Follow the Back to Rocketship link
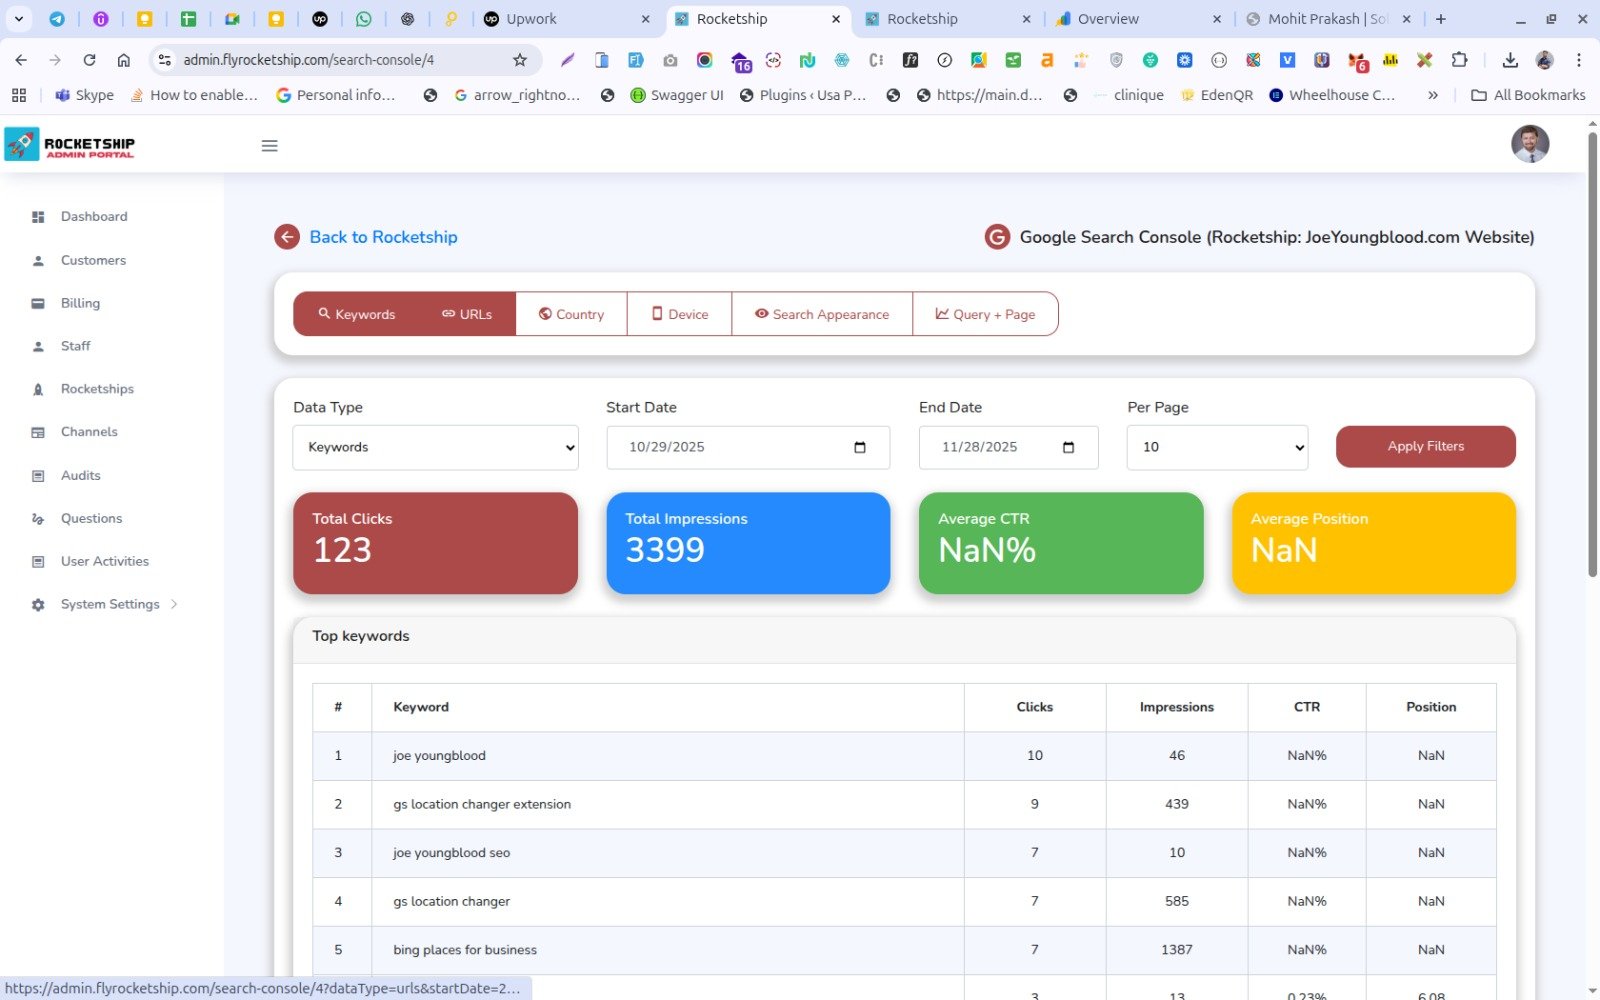This screenshot has height=1000, width=1600. pyautogui.click(x=383, y=237)
